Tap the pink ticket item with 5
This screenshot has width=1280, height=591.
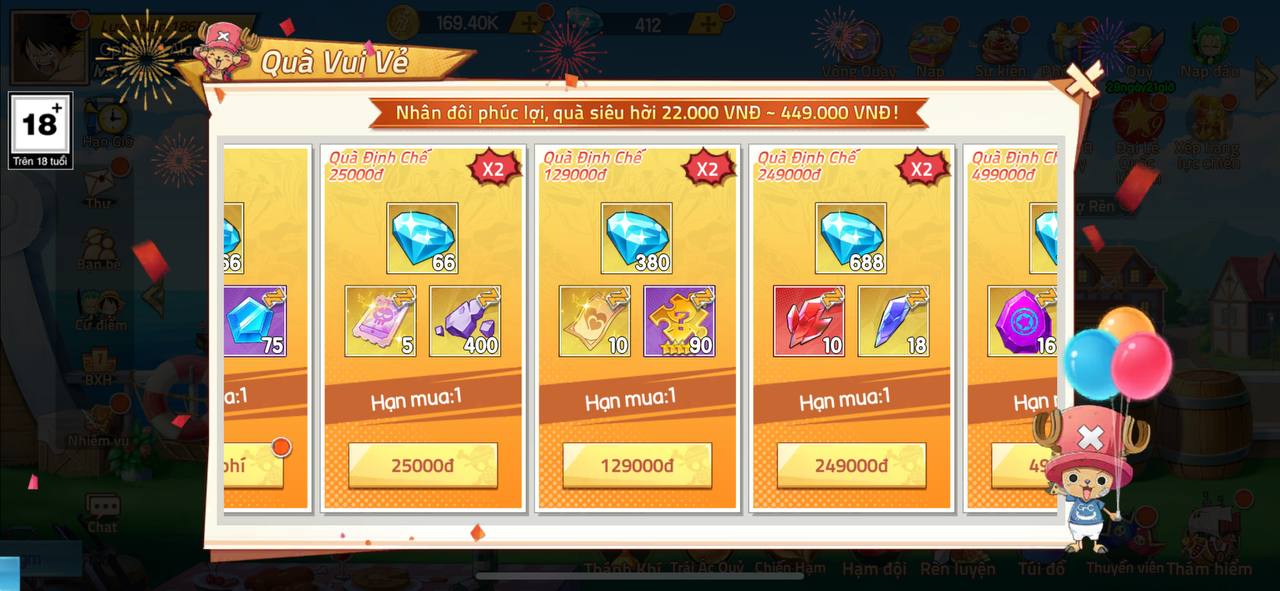pyautogui.click(x=381, y=321)
